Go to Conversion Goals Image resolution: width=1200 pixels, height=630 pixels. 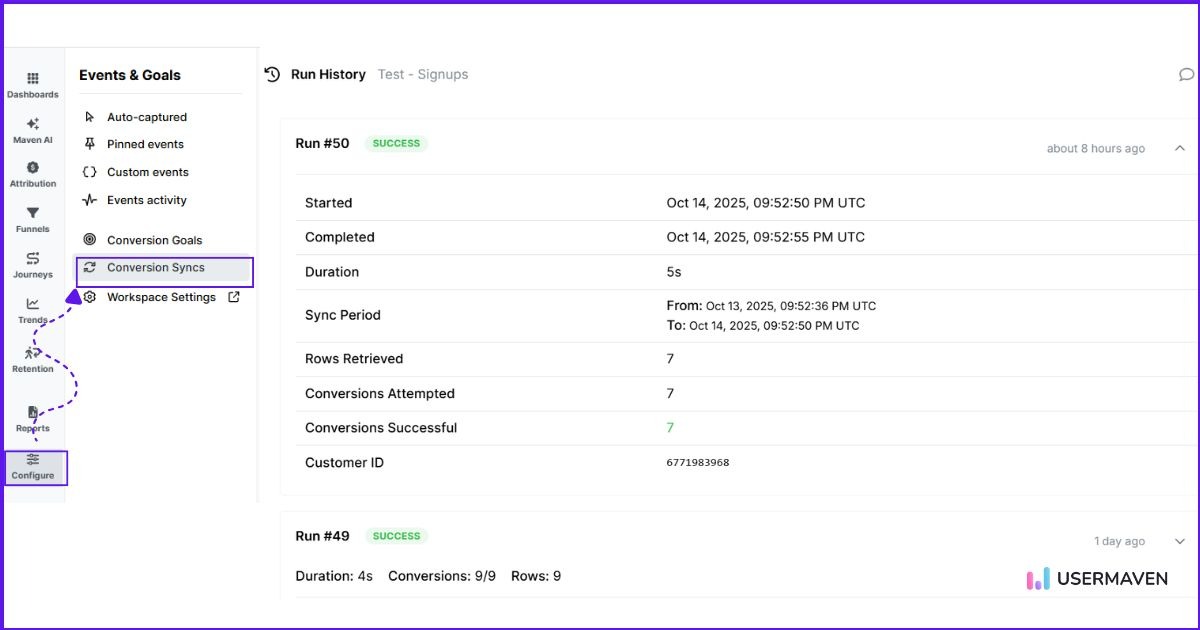coord(154,240)
